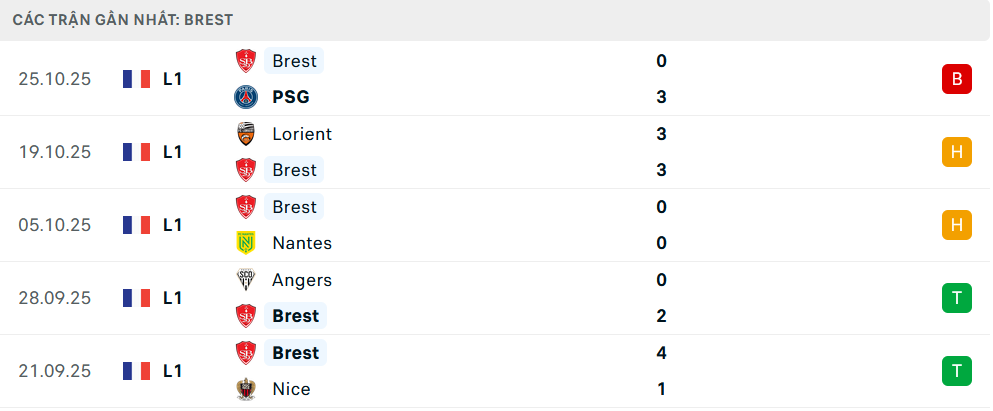The image size is (993, 411).
Task: Click Brest crest in the PSG match
Action: (245, 61)
